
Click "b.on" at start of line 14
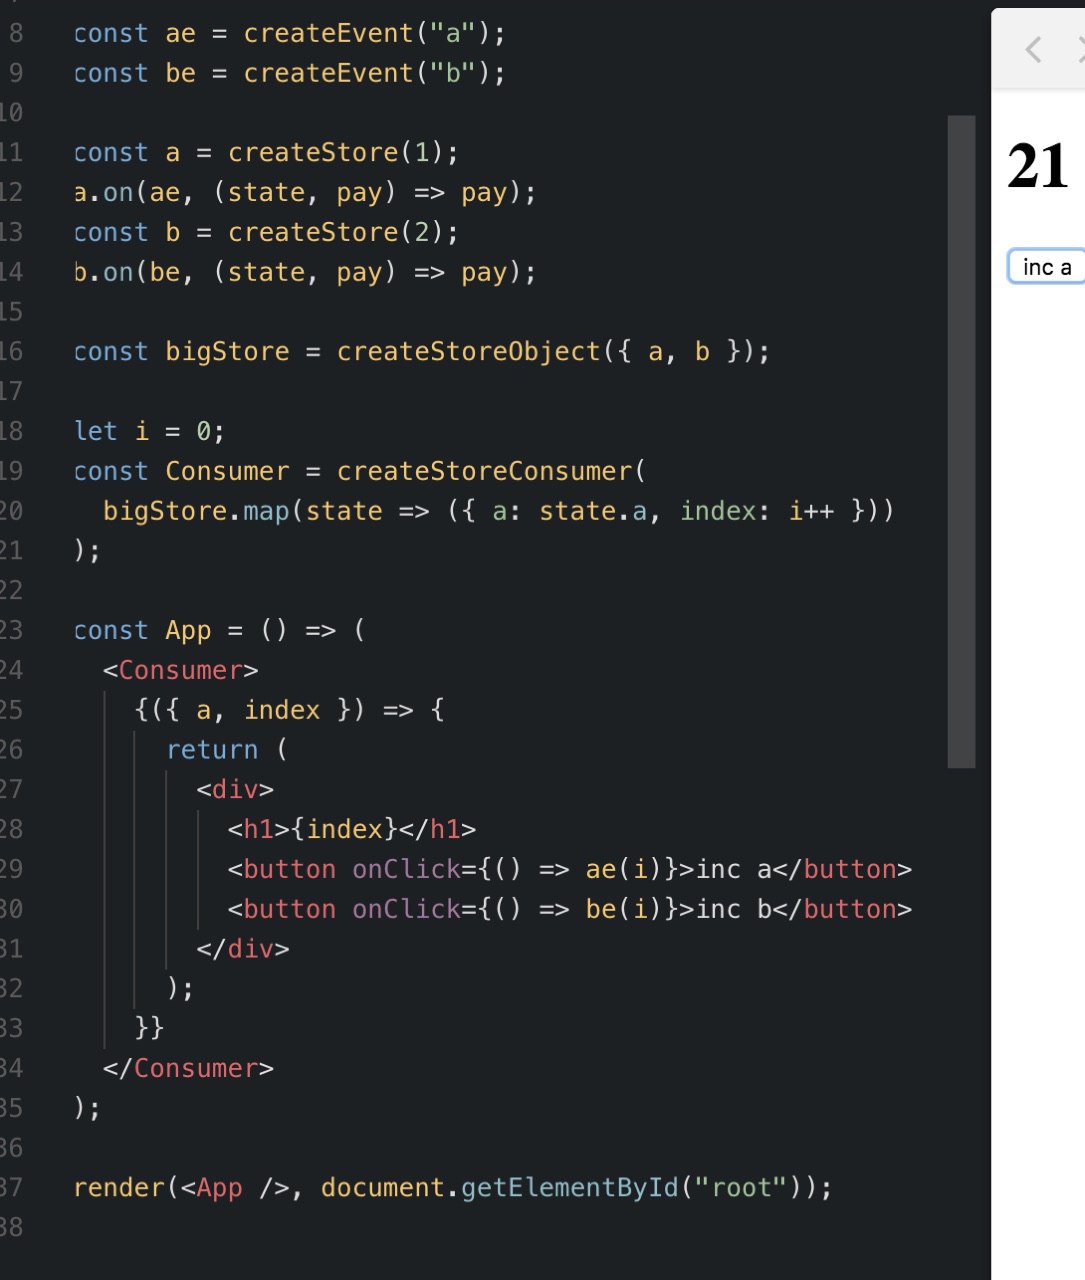tap(104, 273)
